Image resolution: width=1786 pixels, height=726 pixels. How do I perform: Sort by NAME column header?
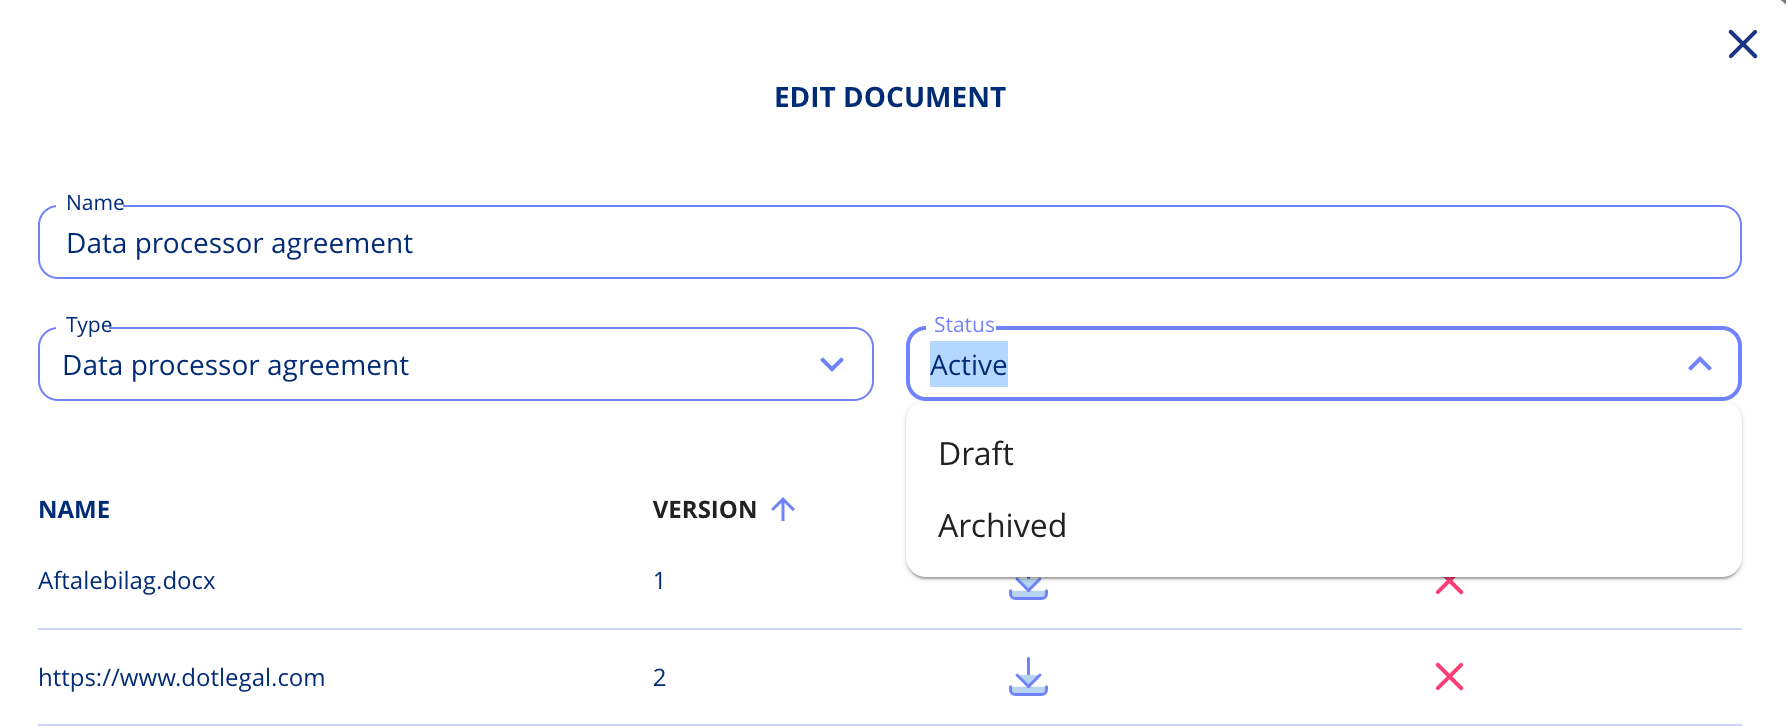click(x=74, y=510)
